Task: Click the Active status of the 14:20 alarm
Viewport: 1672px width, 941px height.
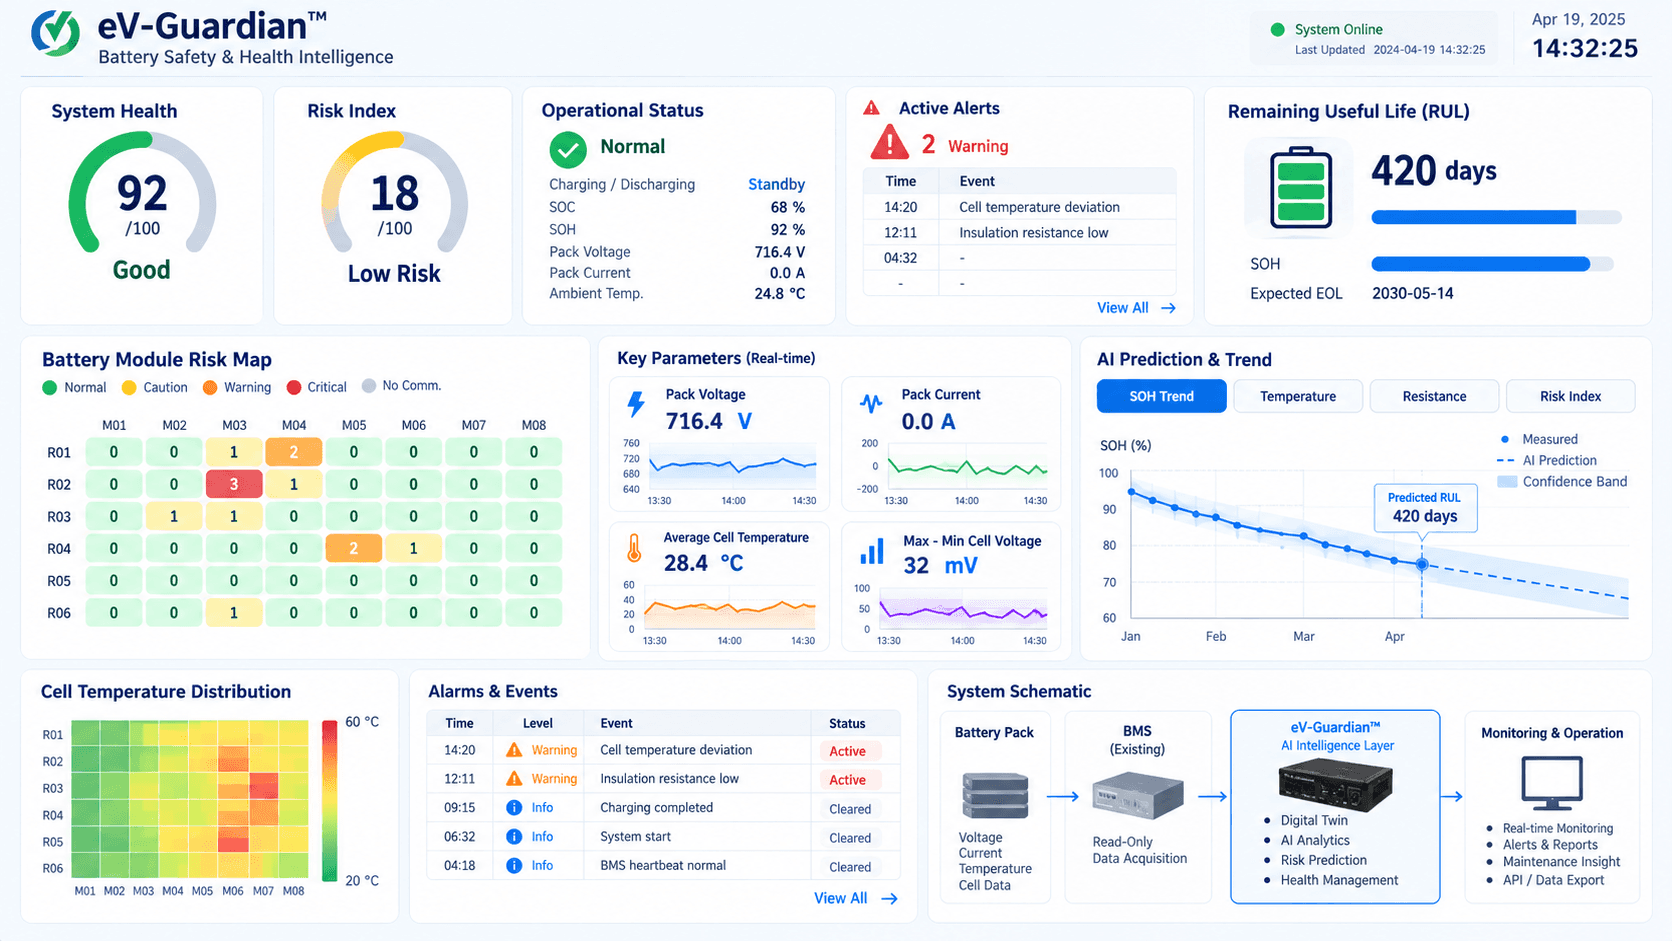Action: coord(848,751)
